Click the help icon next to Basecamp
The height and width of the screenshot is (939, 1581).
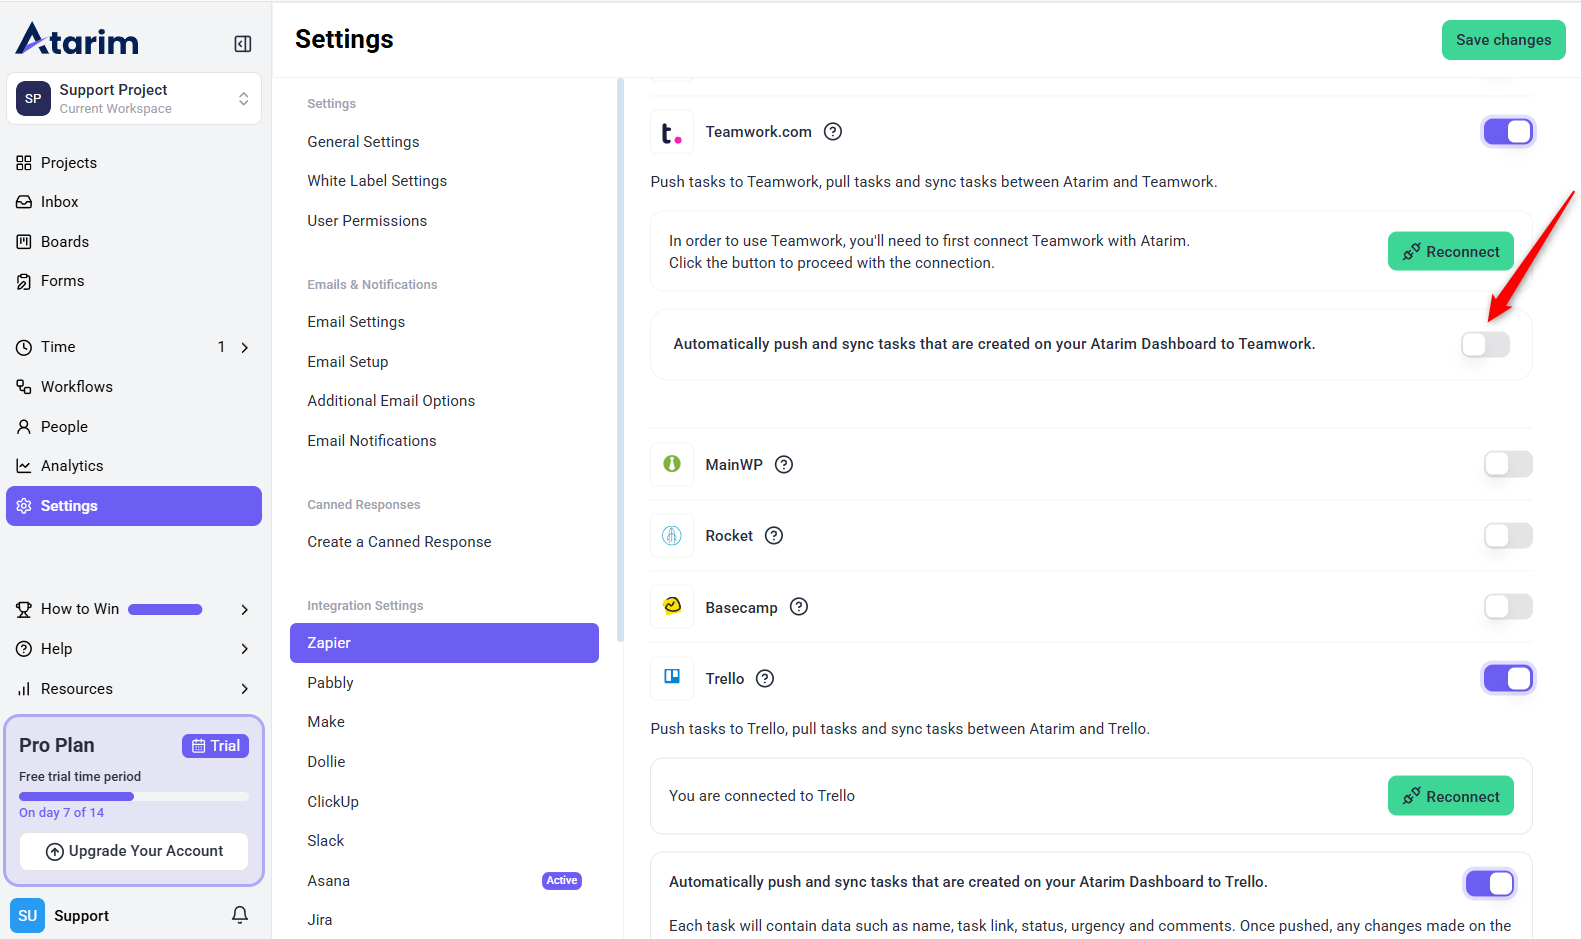799,607
